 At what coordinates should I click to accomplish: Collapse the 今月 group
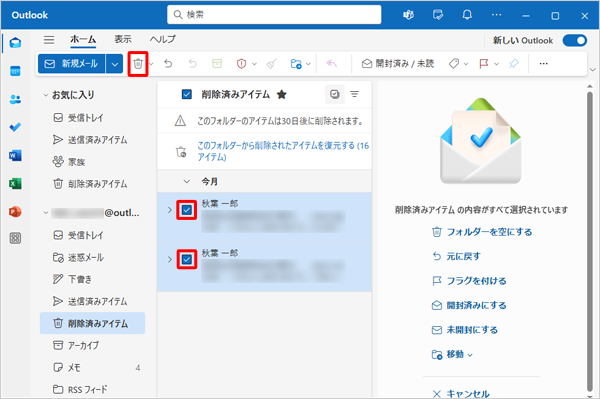[187, 181]
